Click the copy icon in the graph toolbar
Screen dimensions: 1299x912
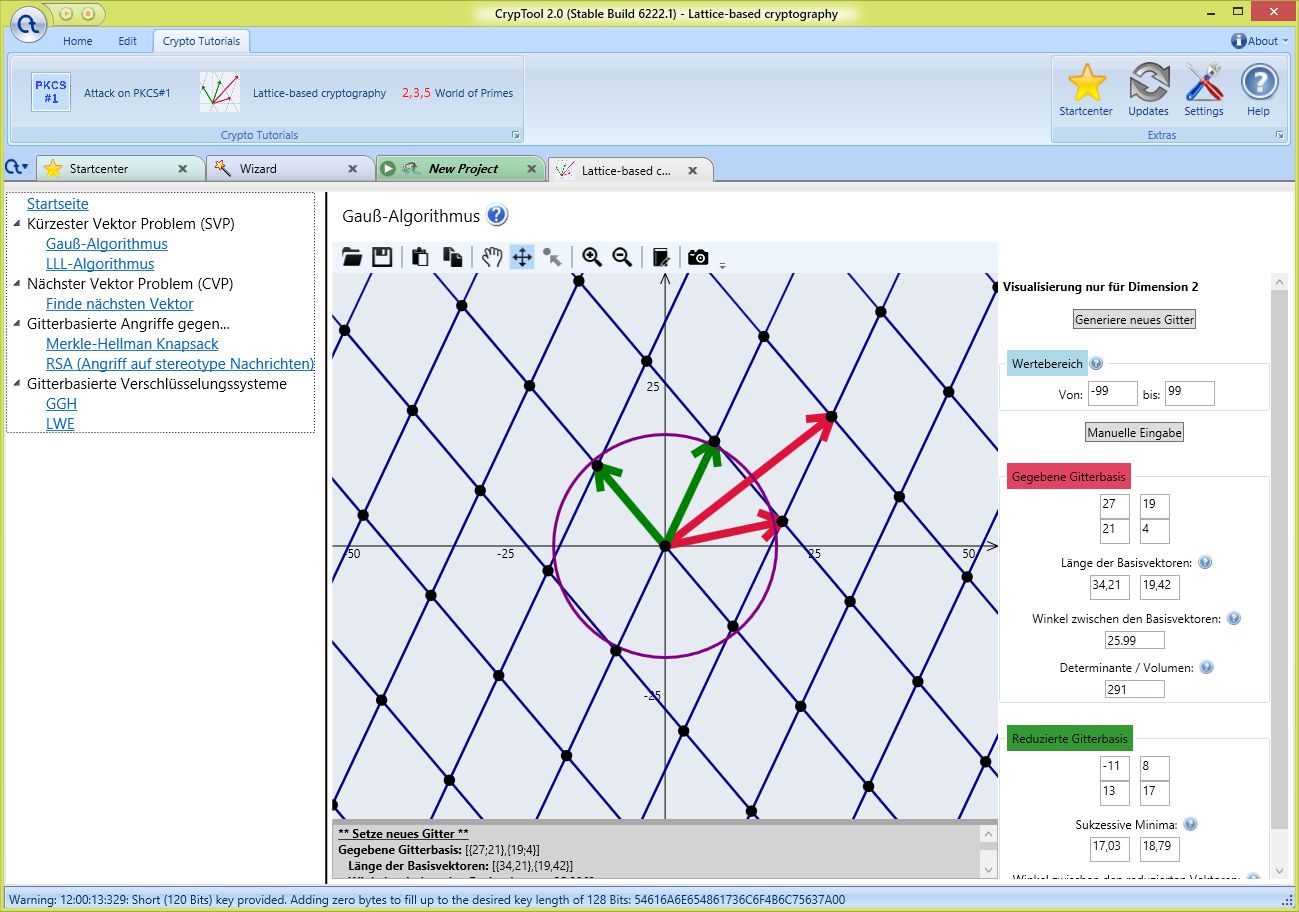[451, 257]
